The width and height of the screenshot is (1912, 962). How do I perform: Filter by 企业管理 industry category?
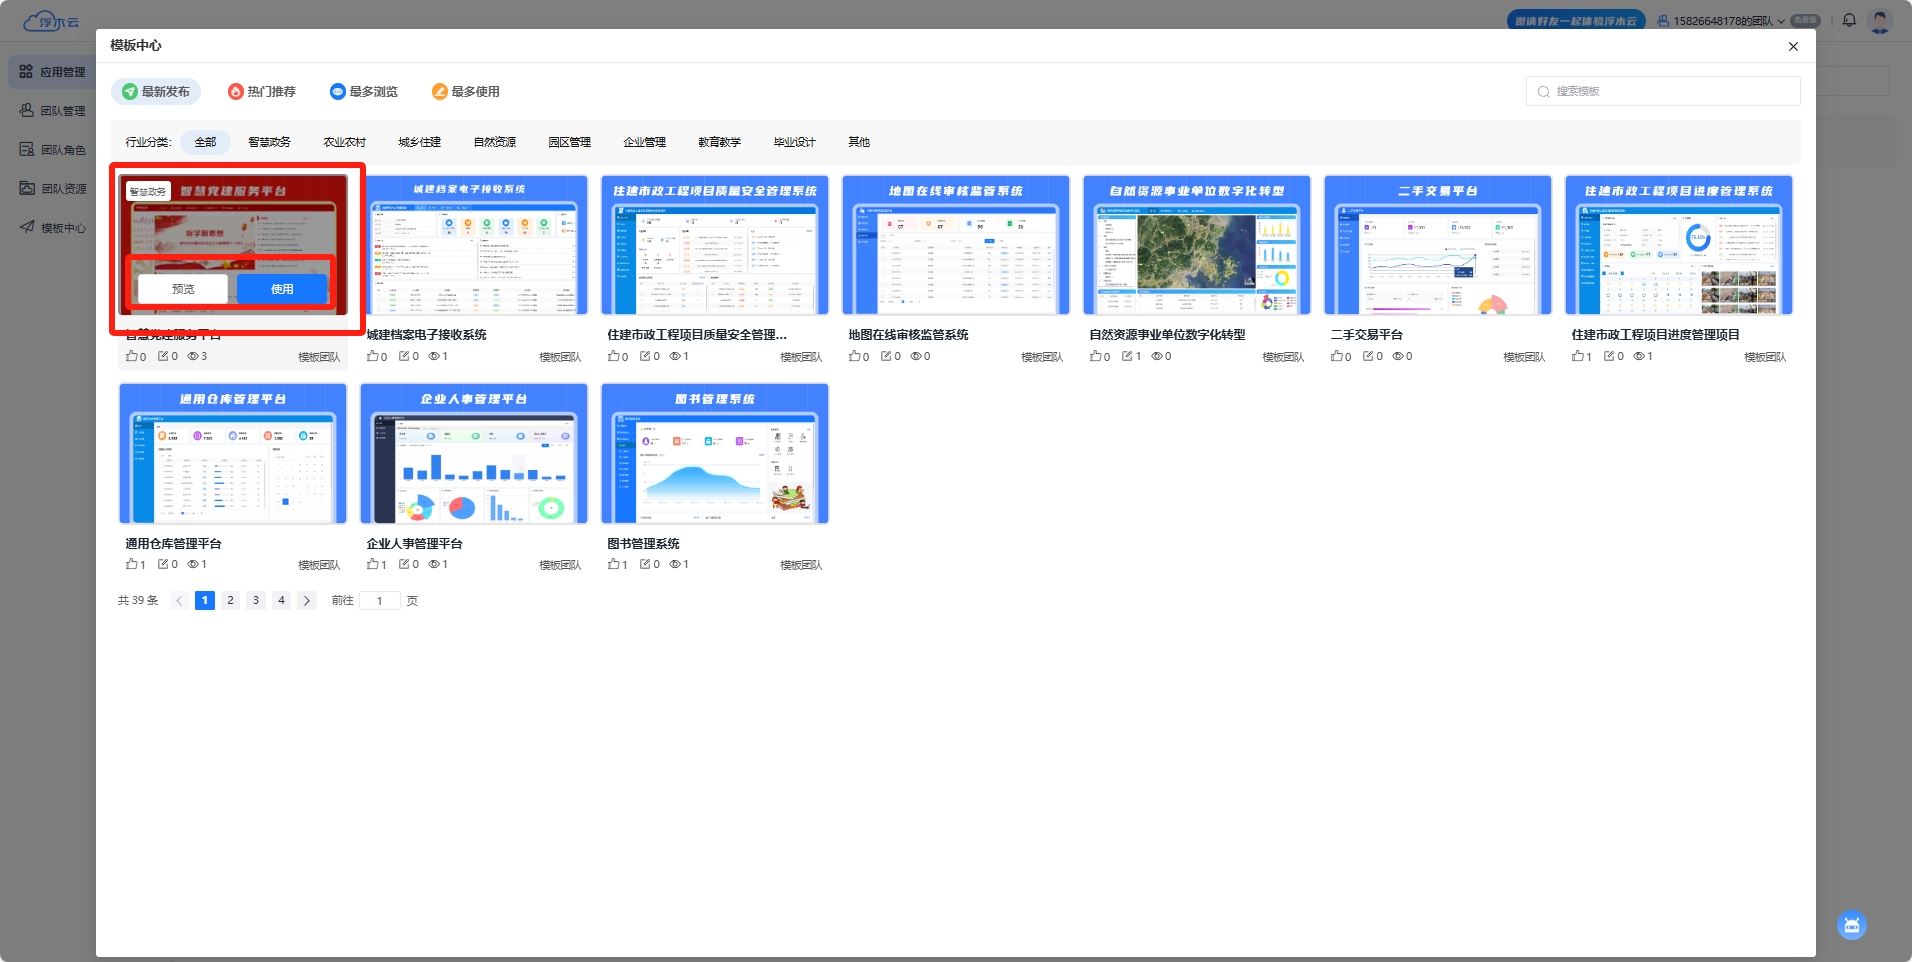pyautogui.click(x=644, y=142)
